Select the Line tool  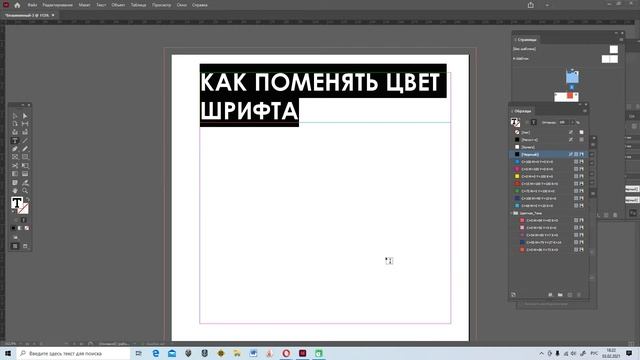click(25, 141)
